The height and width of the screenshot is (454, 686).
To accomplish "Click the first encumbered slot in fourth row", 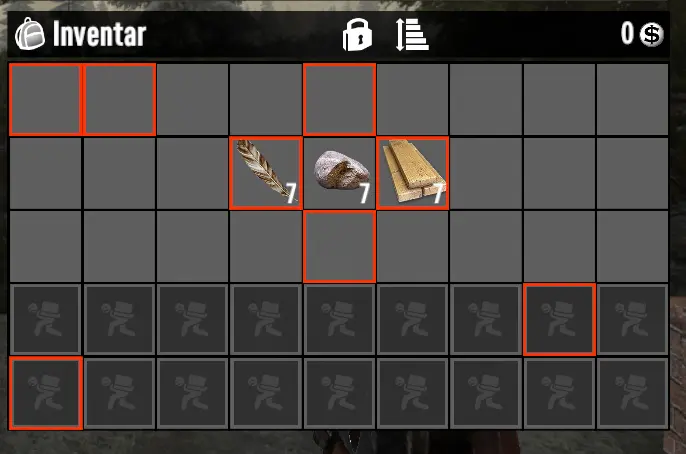I will point(46,320).
